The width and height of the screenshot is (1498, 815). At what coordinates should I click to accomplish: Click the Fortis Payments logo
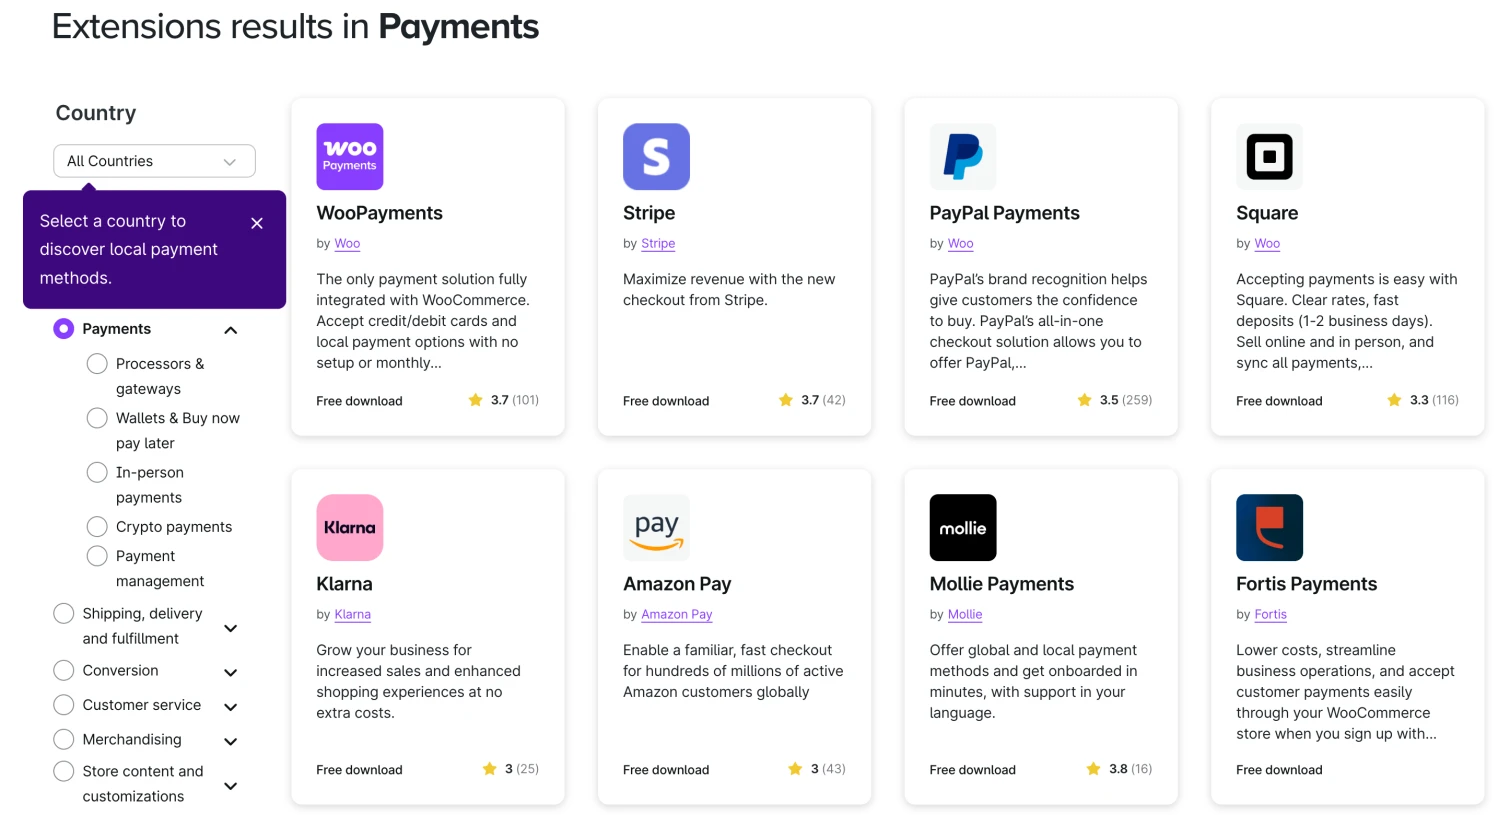1269,527
